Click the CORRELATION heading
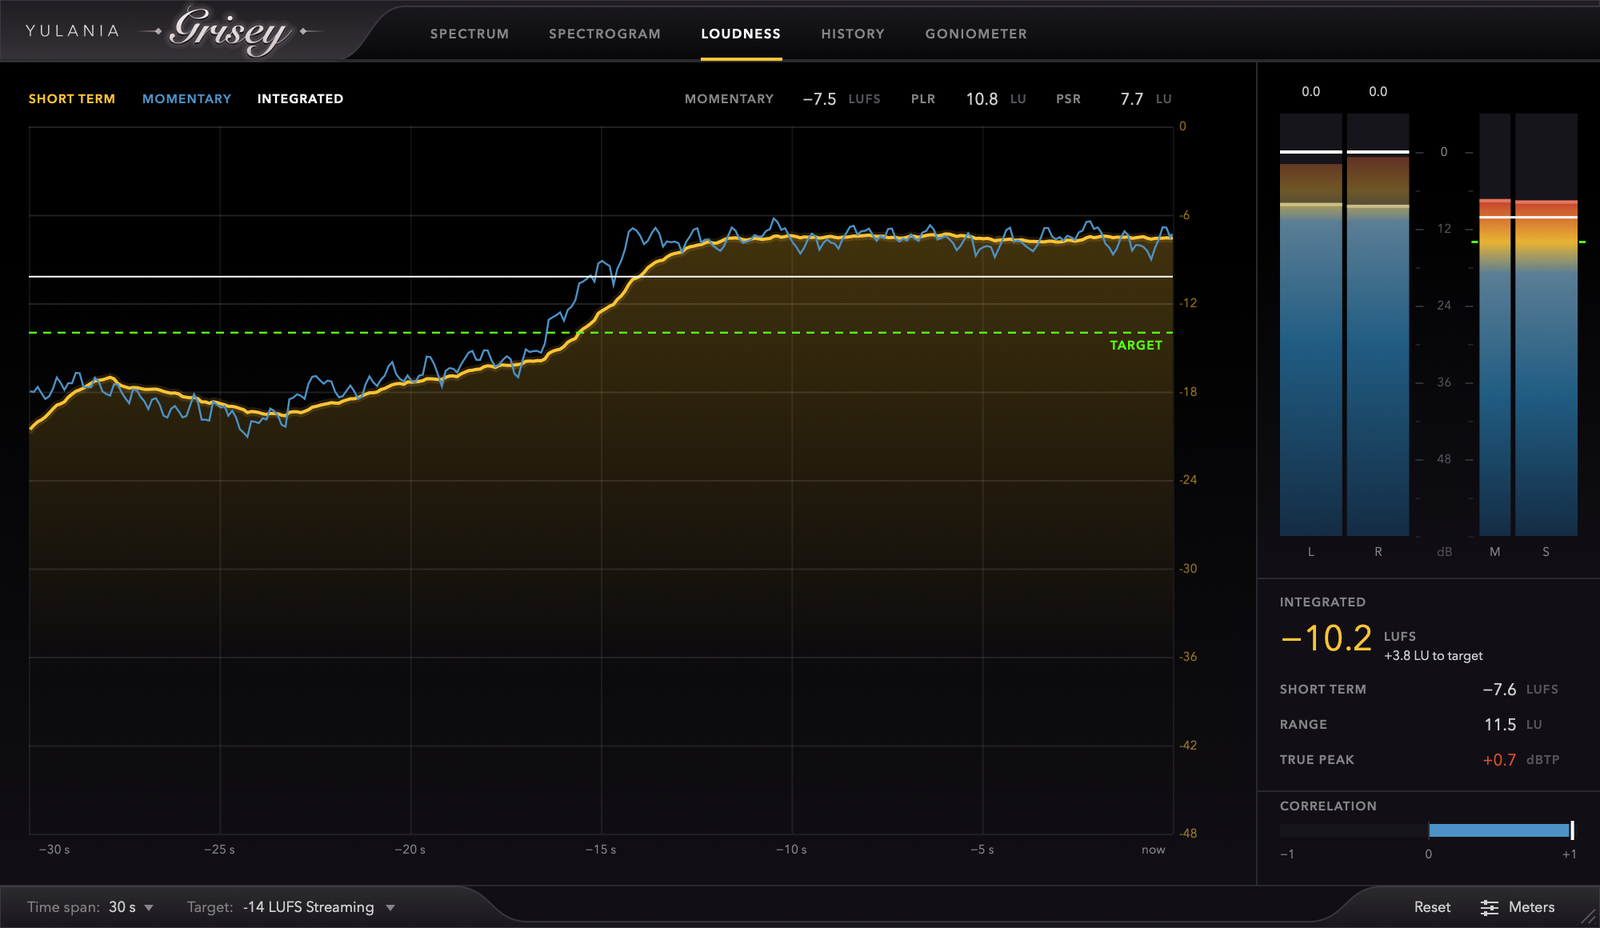This screenshot has width=1600, height=928. pos(1328,806)
